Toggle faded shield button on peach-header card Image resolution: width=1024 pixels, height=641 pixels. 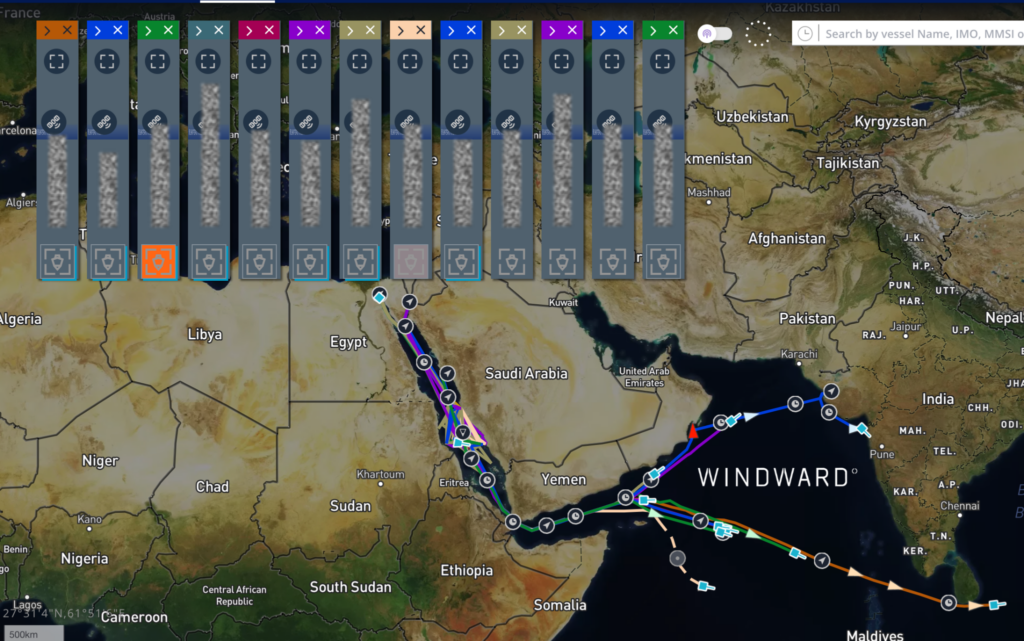point(411,262)
